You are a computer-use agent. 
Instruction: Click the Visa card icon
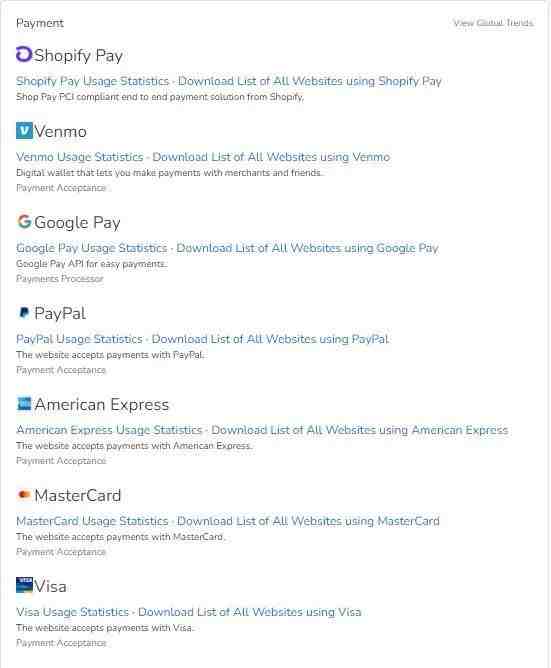[x=24, y=585]
